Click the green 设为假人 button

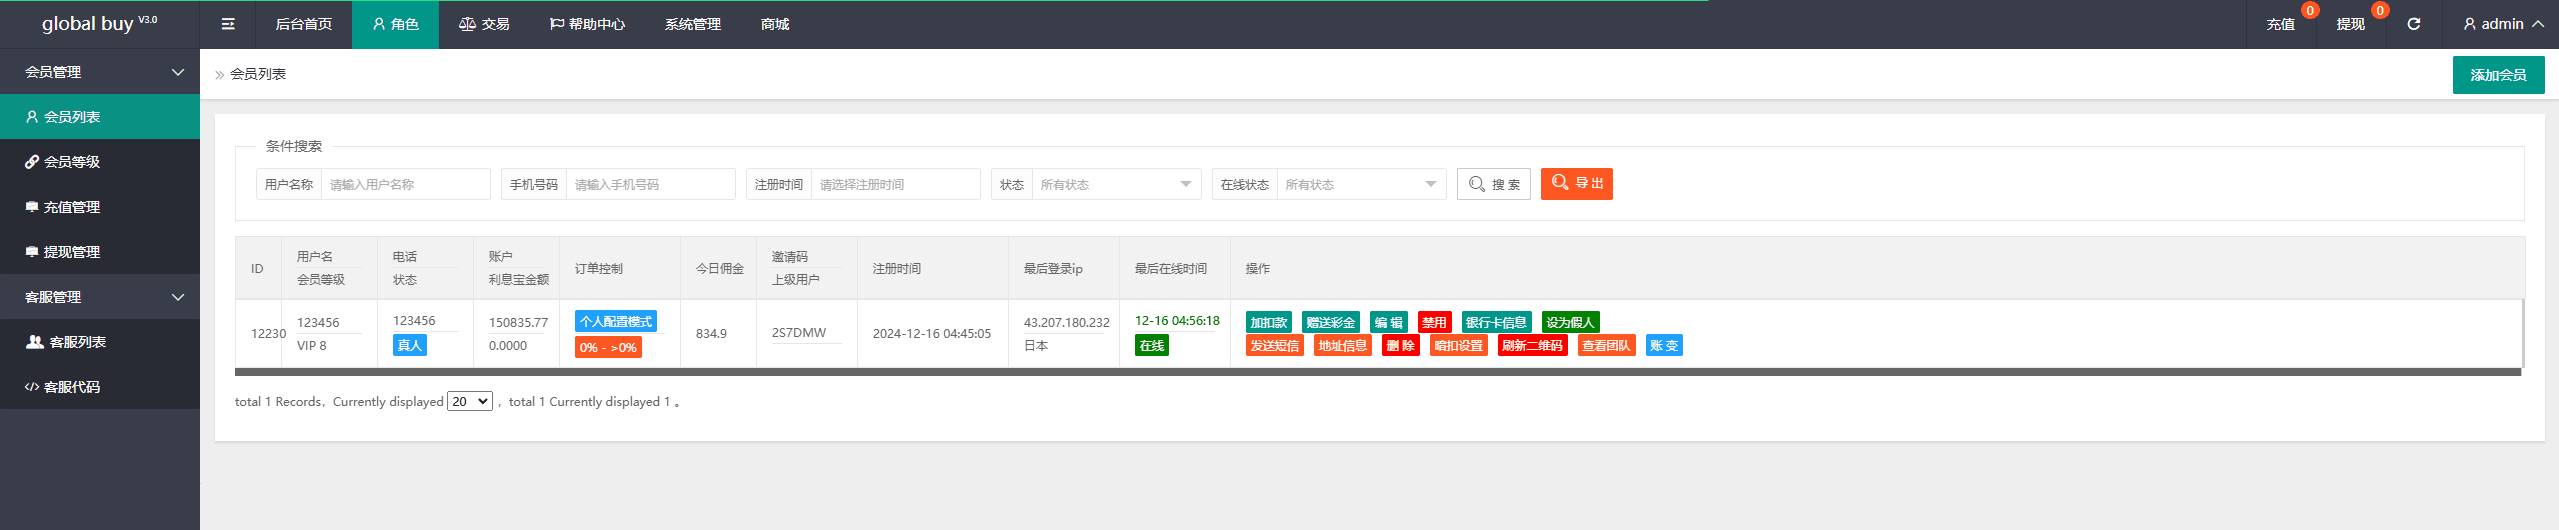[1571, 322]
